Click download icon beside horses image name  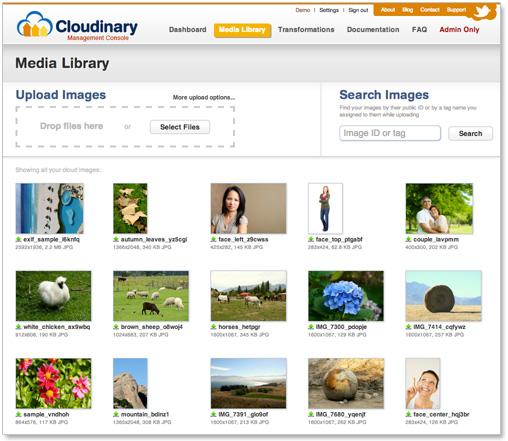coord(213,327)
